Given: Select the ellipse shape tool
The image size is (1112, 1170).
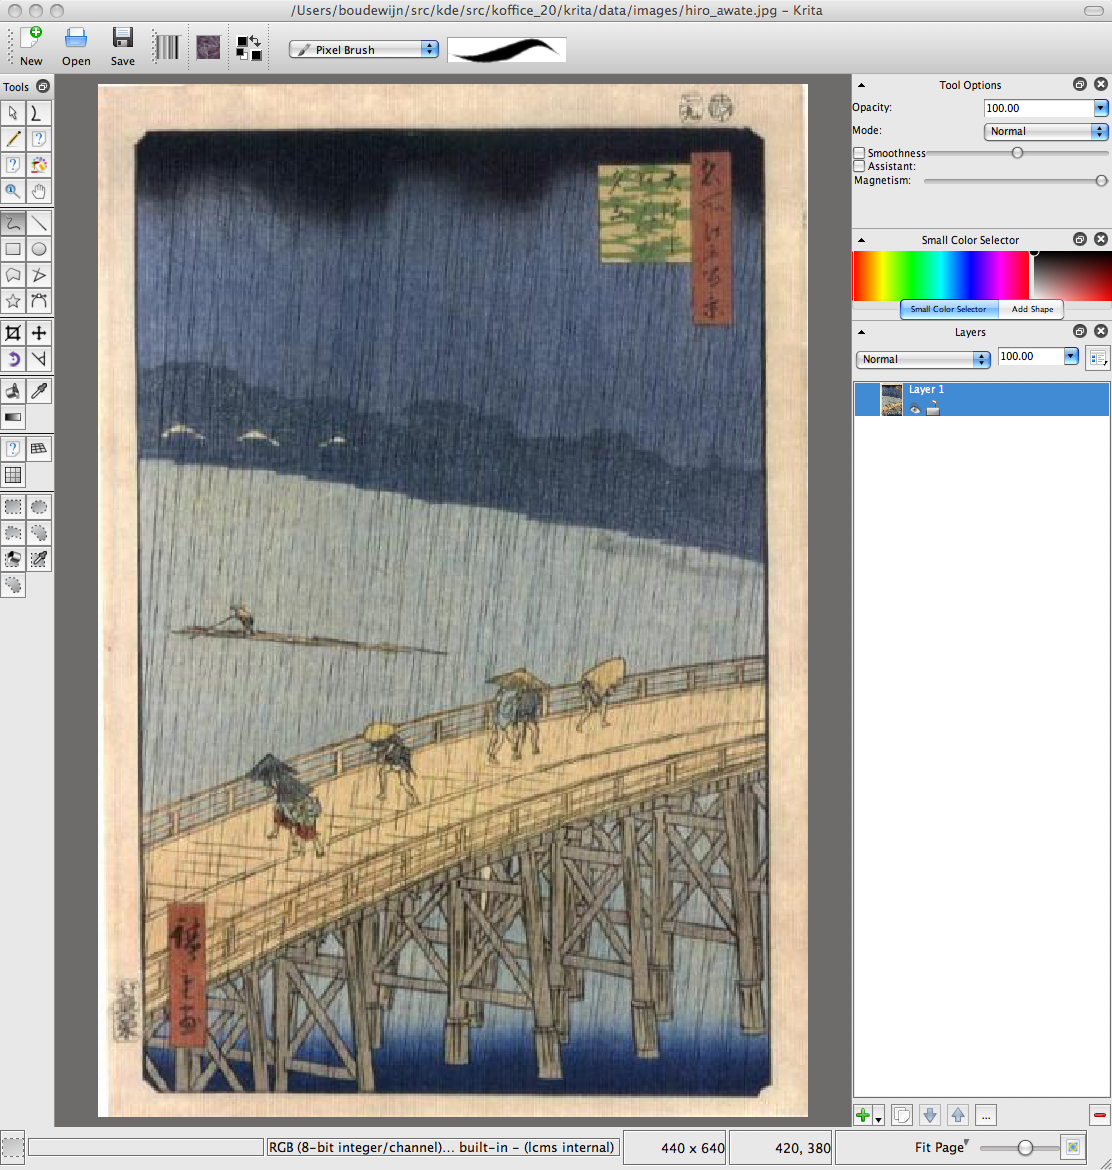Looking at the screenshot, I should [38, 249].
